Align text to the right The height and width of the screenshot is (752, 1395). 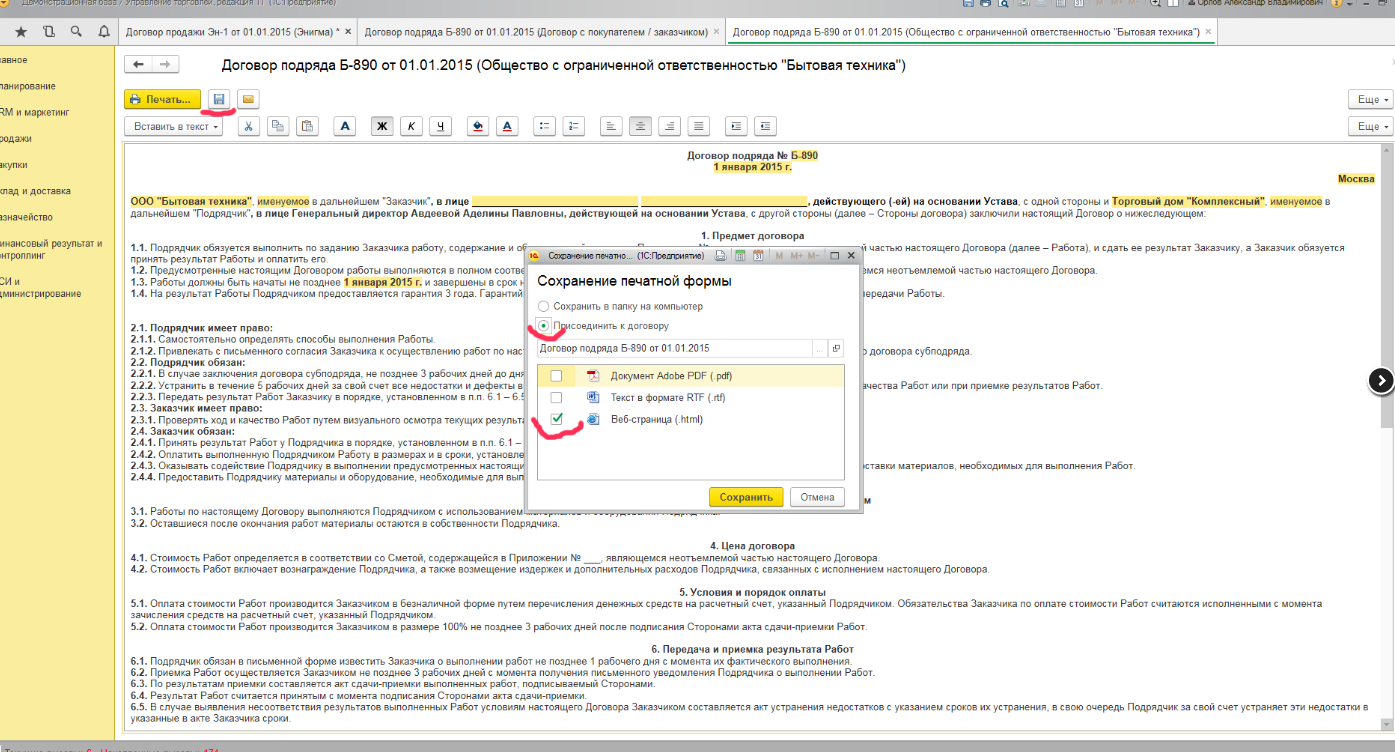tap(670, 126)
